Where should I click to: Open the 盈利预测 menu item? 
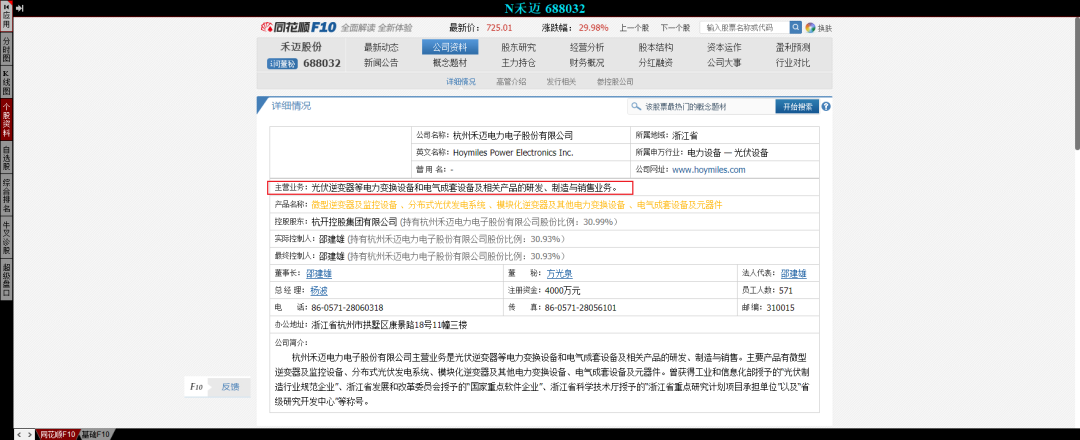[x=793, y=48]
